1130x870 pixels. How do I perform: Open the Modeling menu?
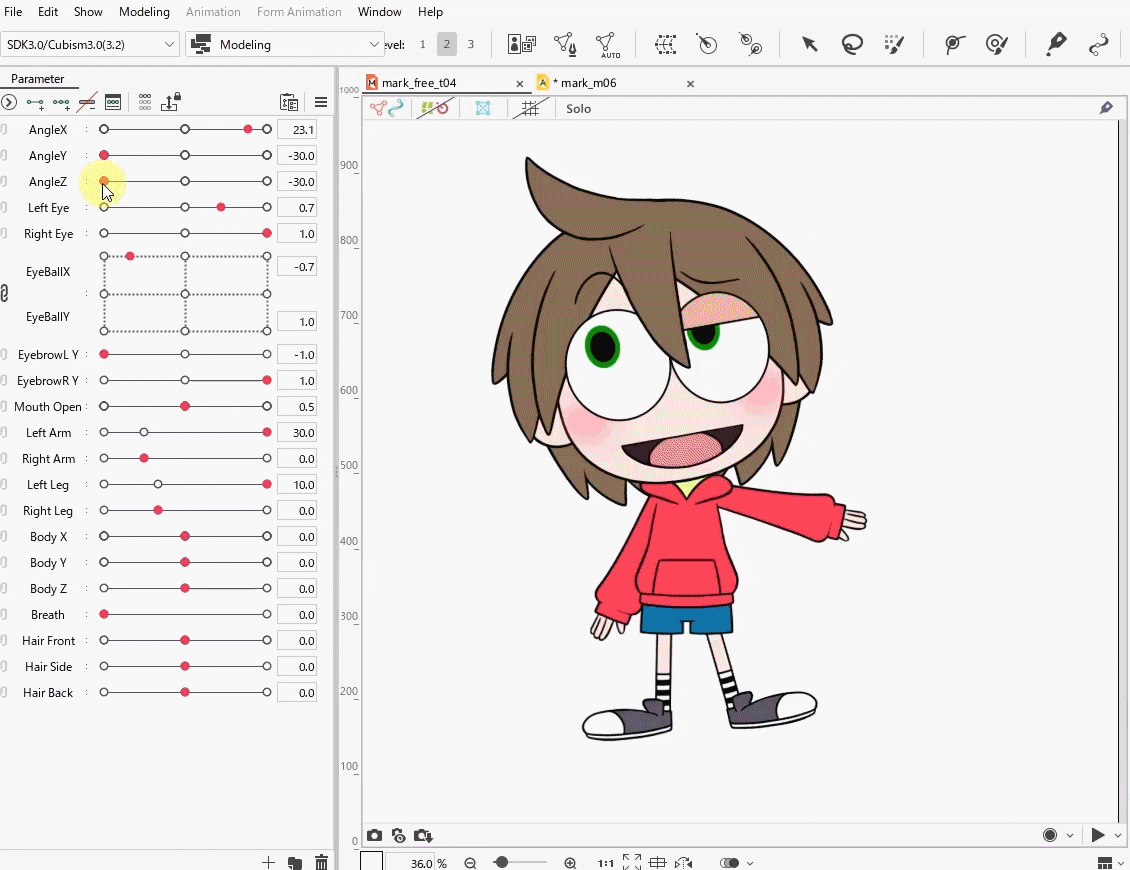click(x=144, y=12)
